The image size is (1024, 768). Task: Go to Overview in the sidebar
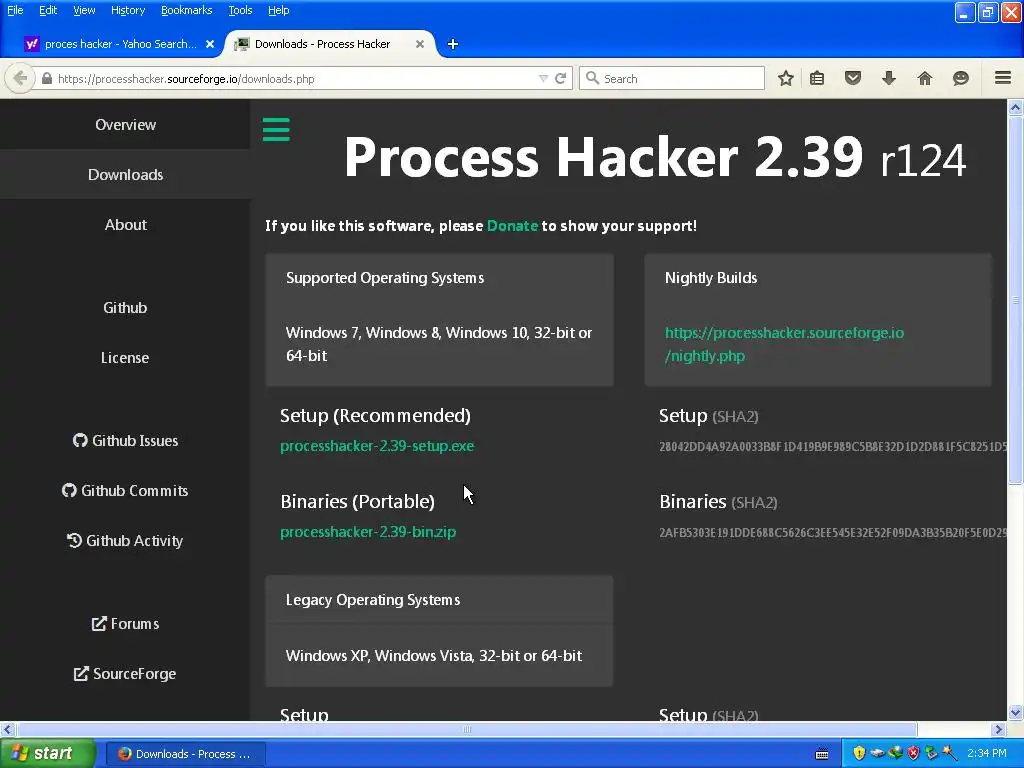125,124
